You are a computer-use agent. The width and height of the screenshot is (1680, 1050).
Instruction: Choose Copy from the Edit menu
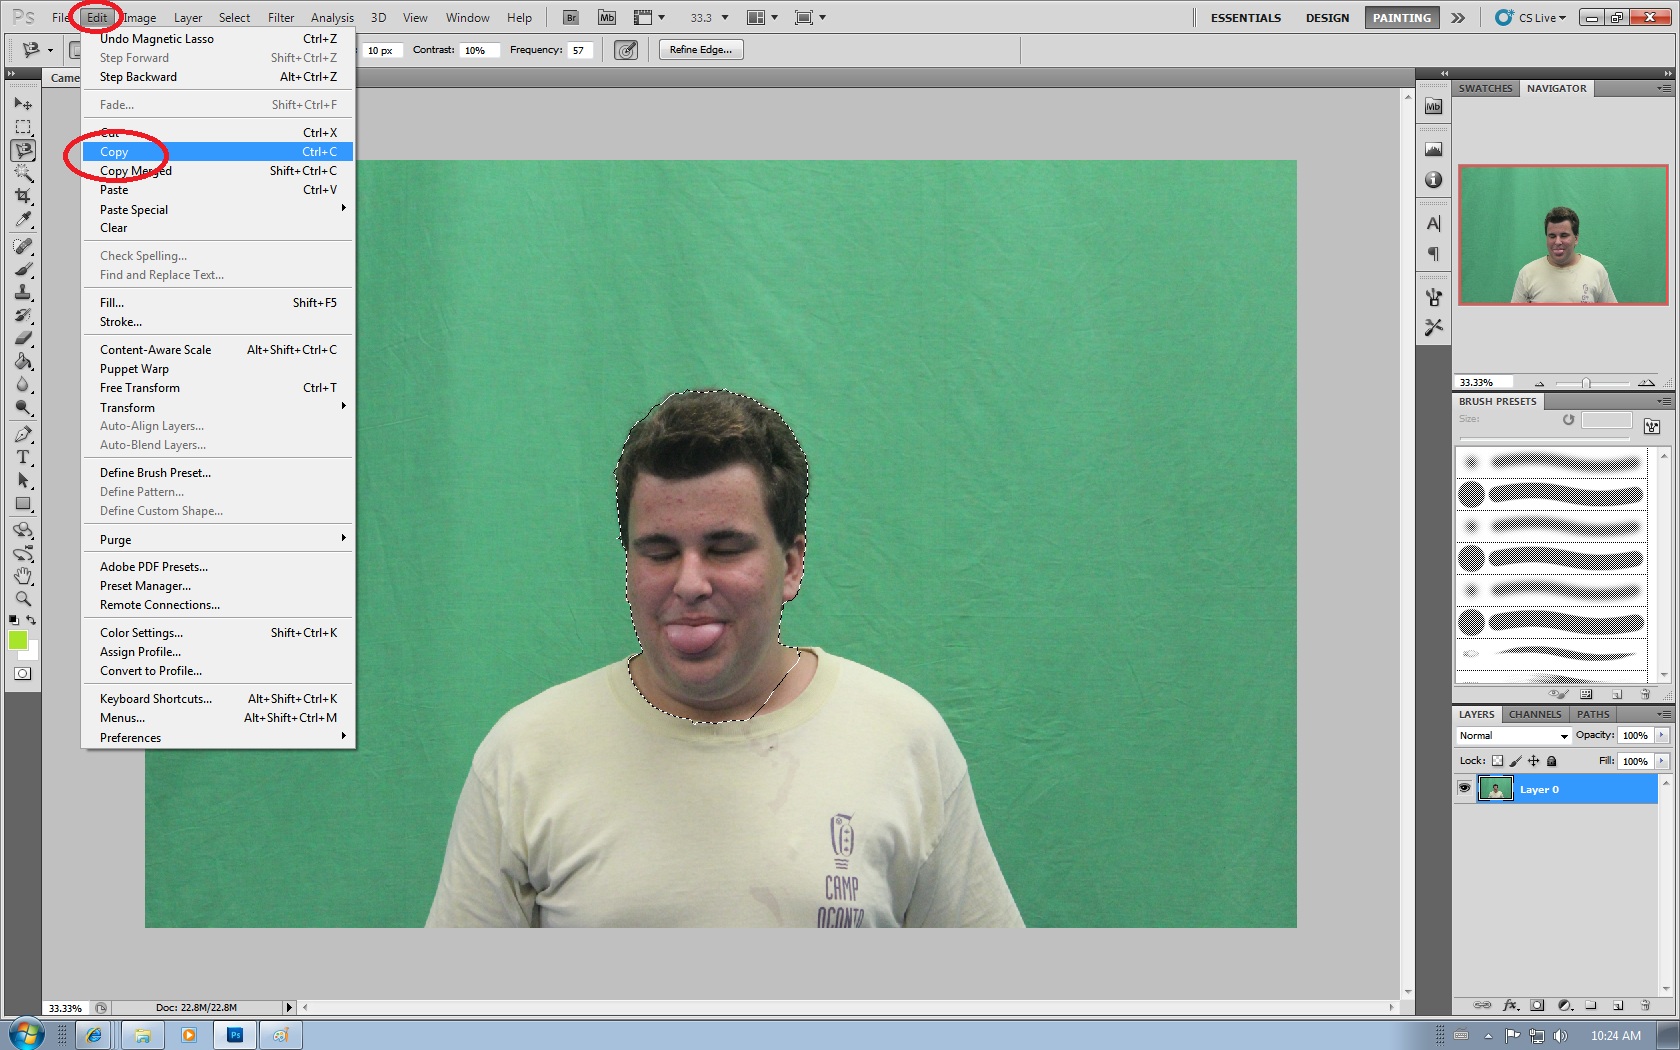tap(217, 152)
